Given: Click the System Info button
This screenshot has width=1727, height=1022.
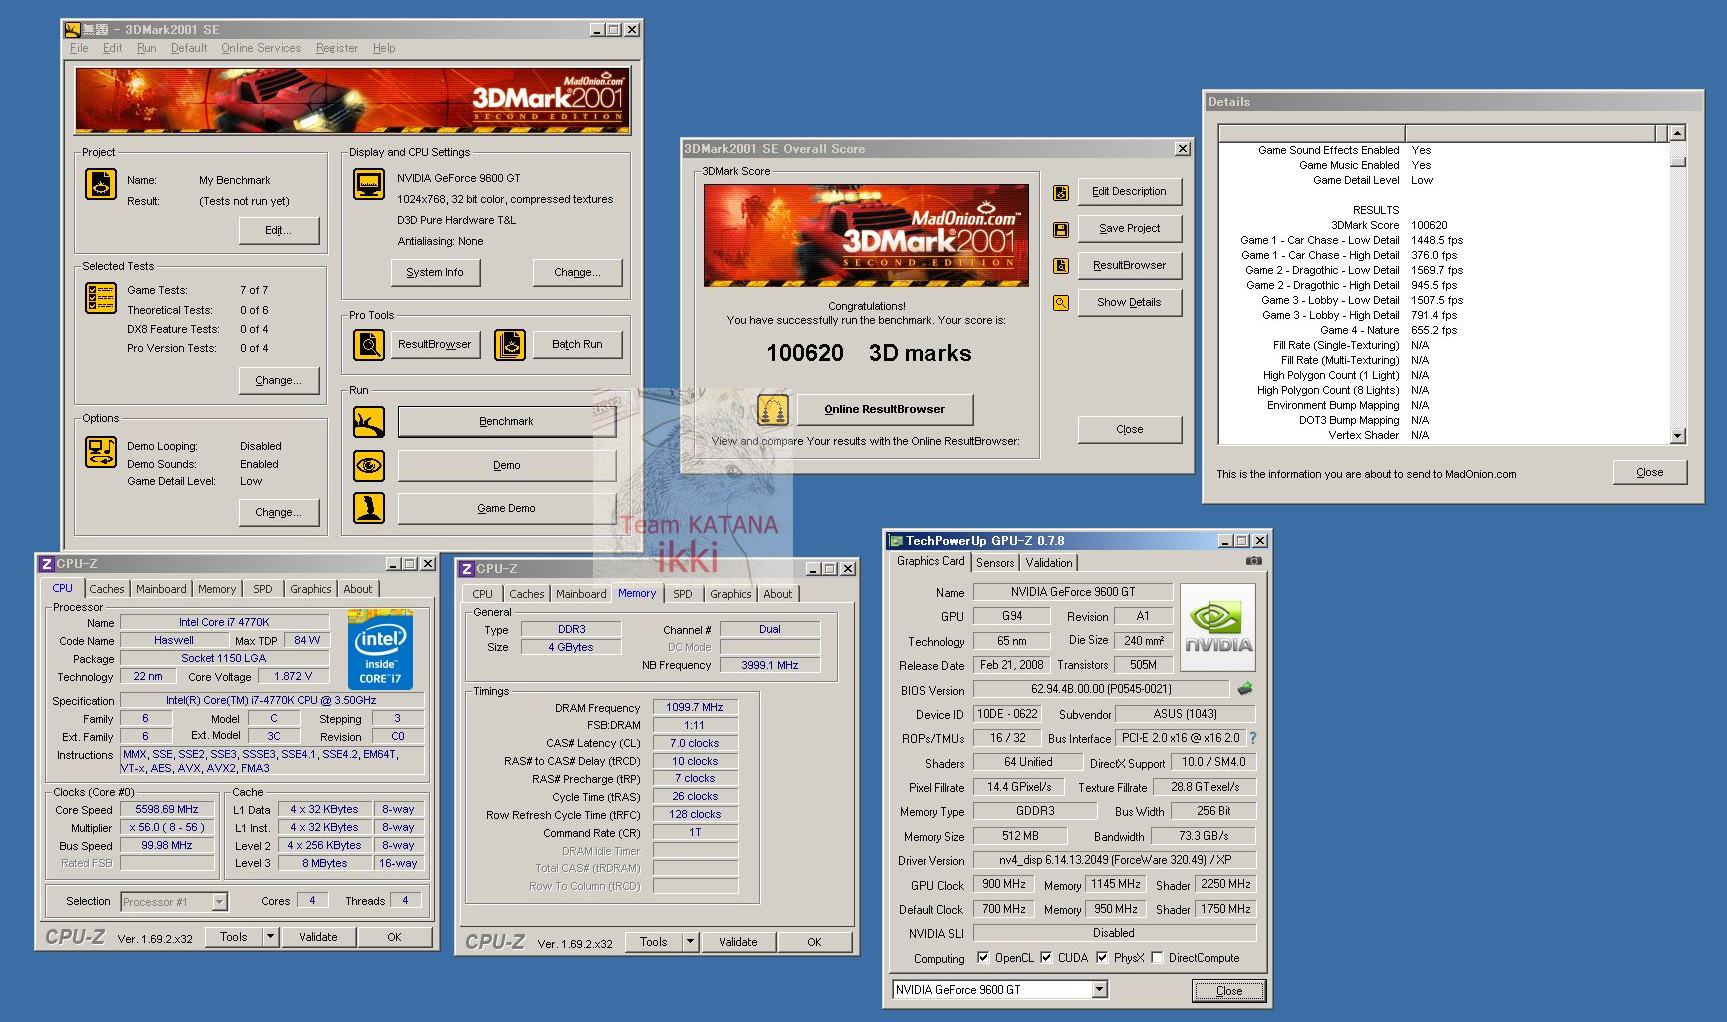Looking at the screenshot, I should tap(435, 272).
